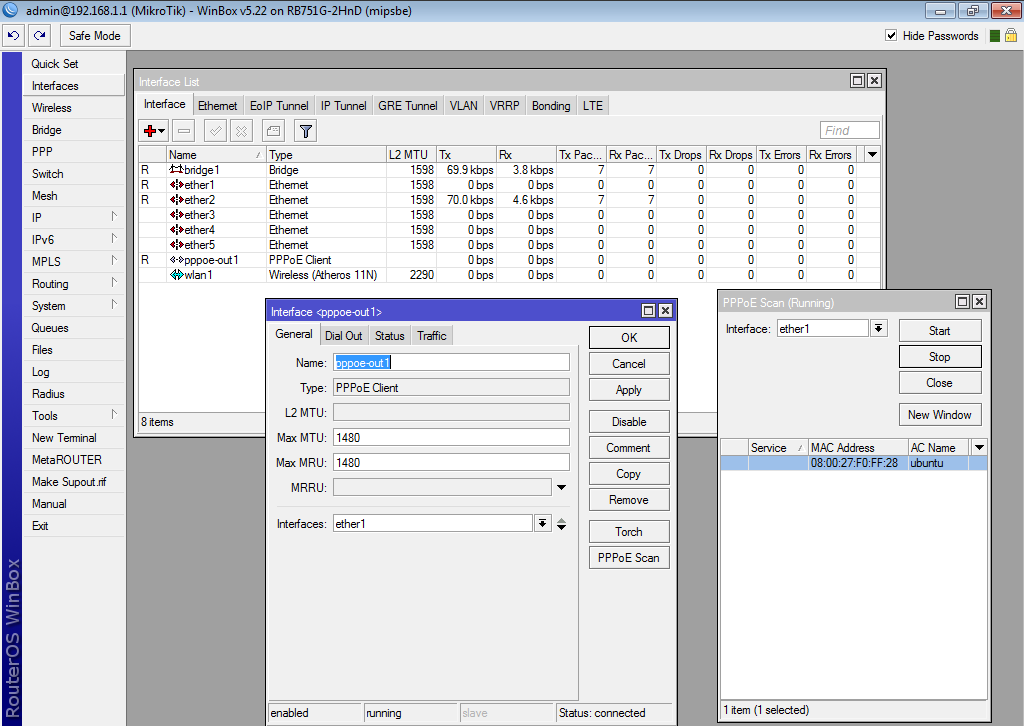Open Quick Set
Image resolution: width=1024 pixels, height=726 pixels.
74,63
